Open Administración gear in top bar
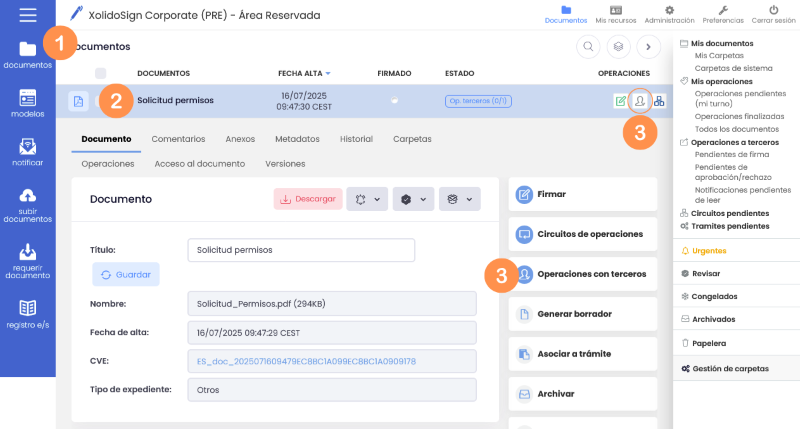Viewport: 800px width, 429px height. coord(669,15)
